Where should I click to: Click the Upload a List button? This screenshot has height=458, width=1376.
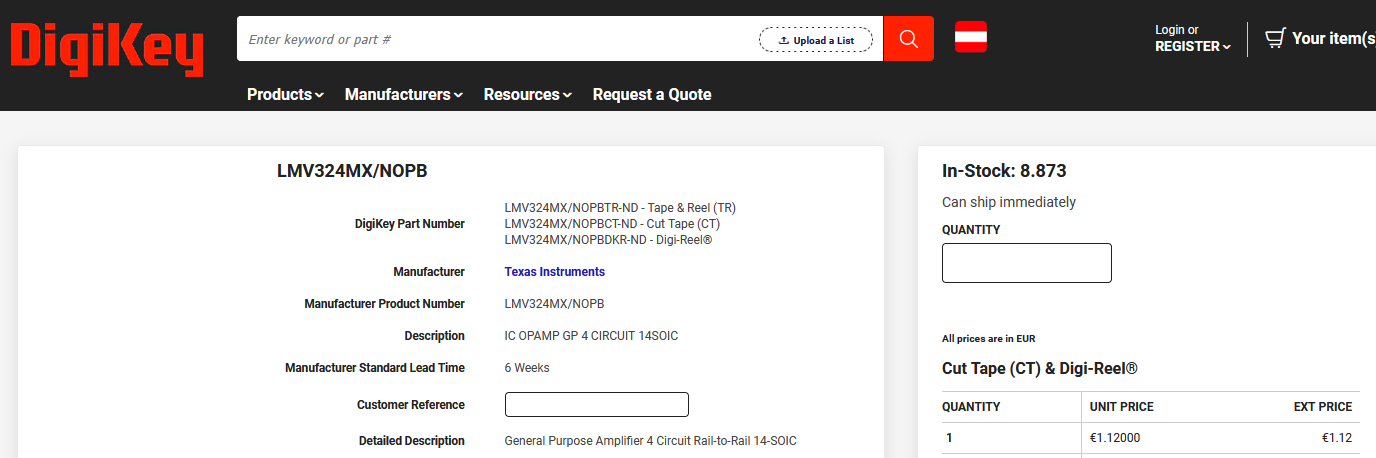pos(816,40)
